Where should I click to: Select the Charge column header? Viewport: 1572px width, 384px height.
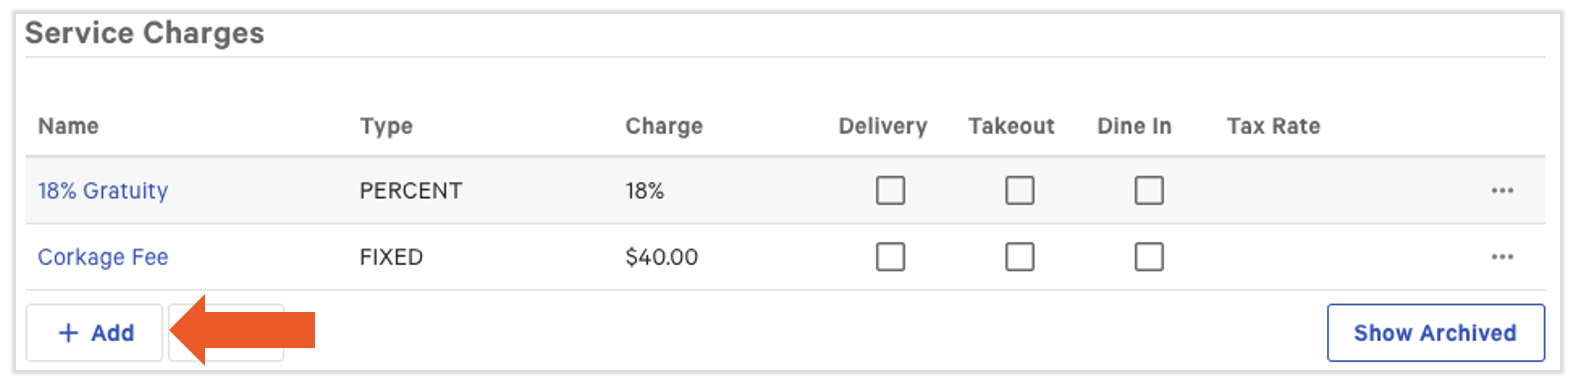click(664, 126)
